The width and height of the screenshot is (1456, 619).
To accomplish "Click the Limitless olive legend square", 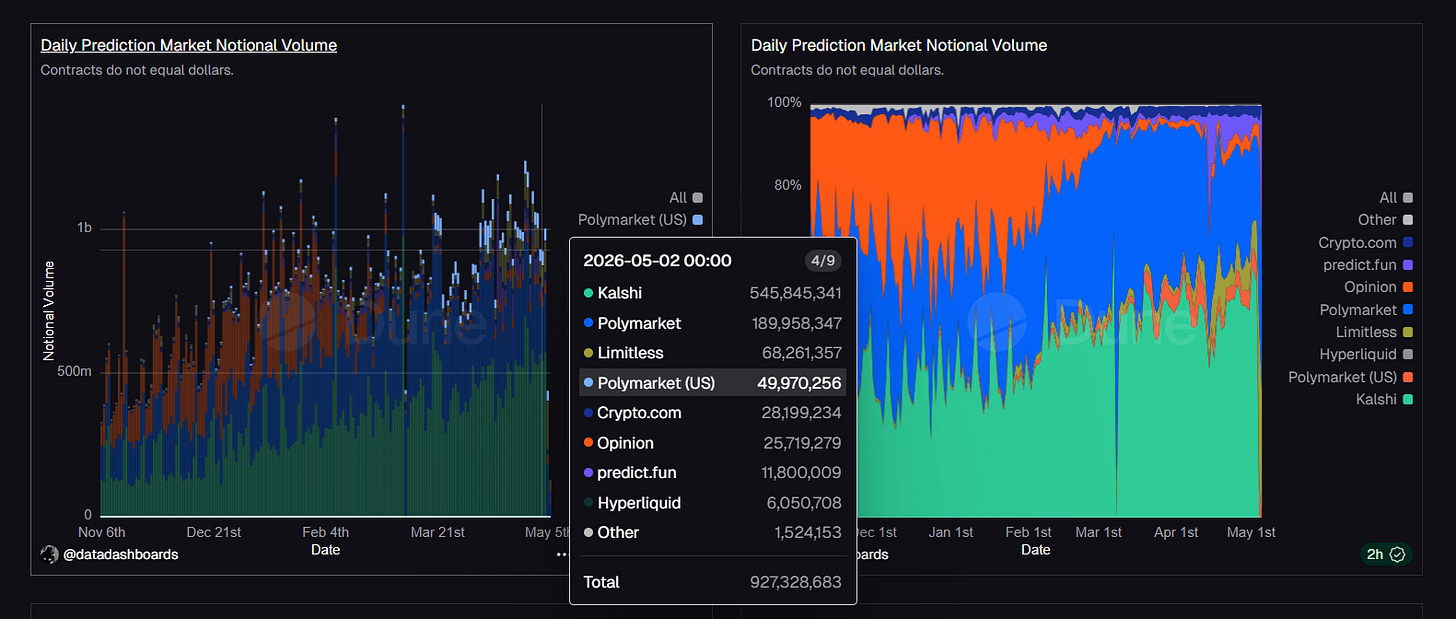I will [x=1408, y=332].
